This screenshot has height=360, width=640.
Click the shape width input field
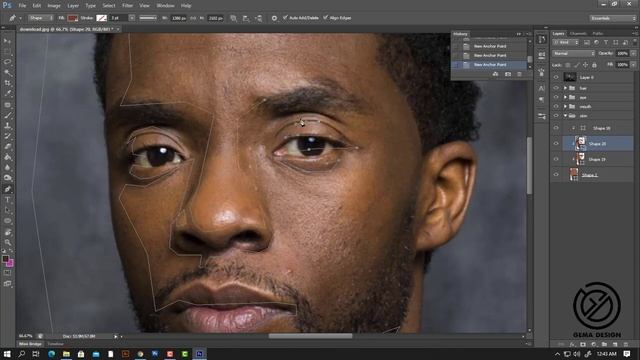click(x=178, y=18)
